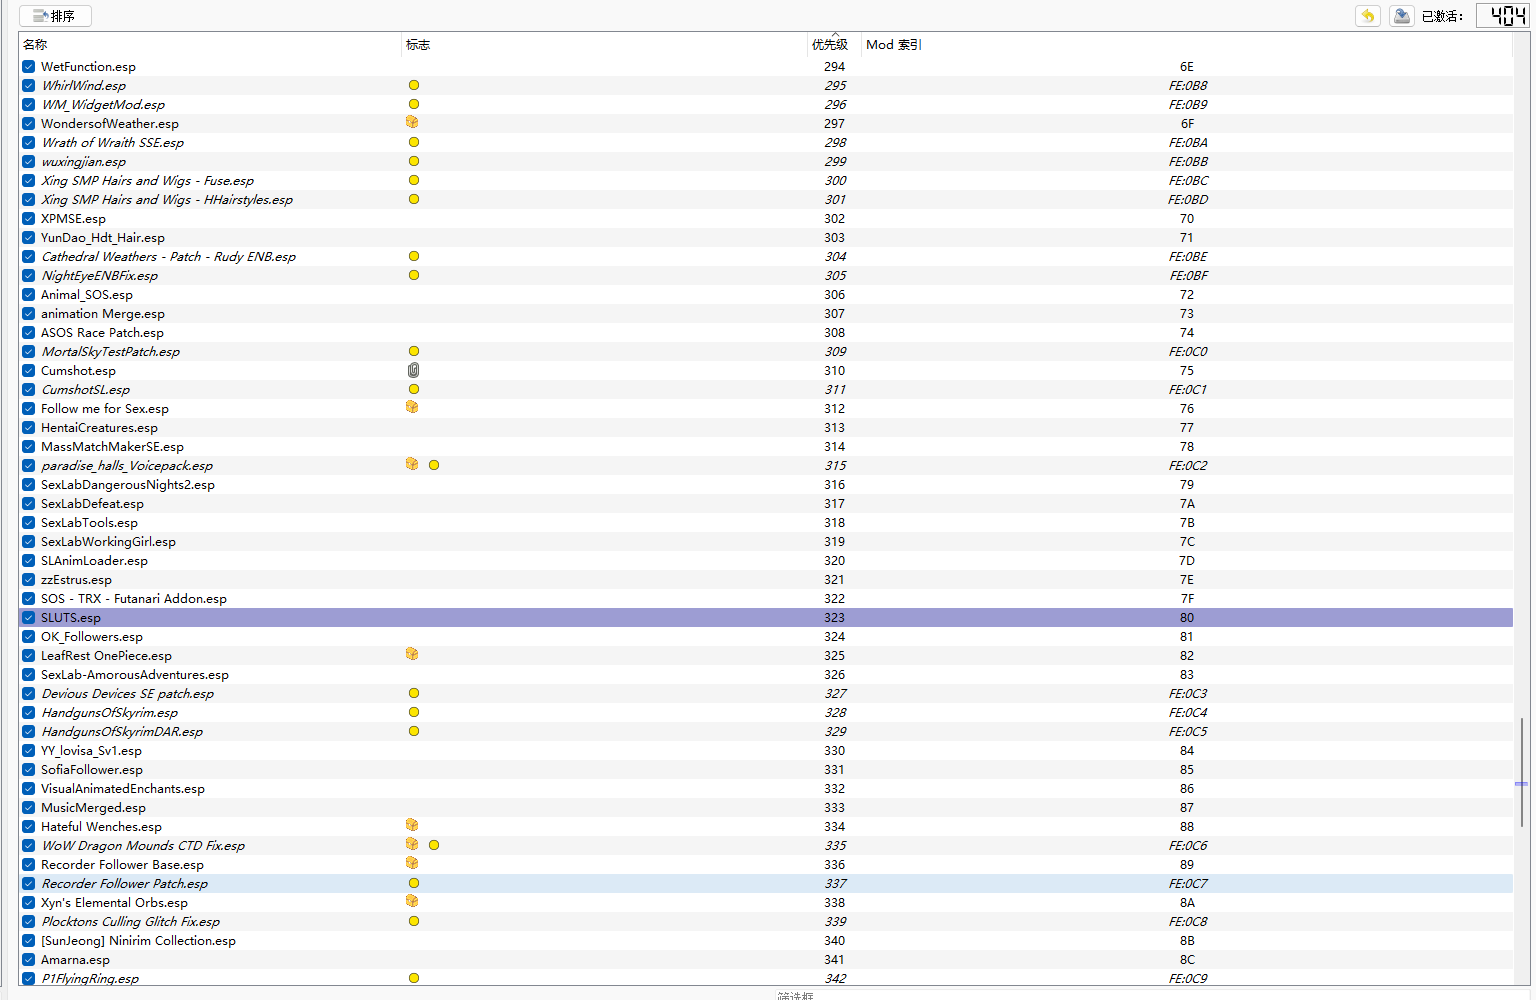
Task: Click archive box icon on WondersofWeather.esp row
Action: pyautogui.click(x=412, y=122)
